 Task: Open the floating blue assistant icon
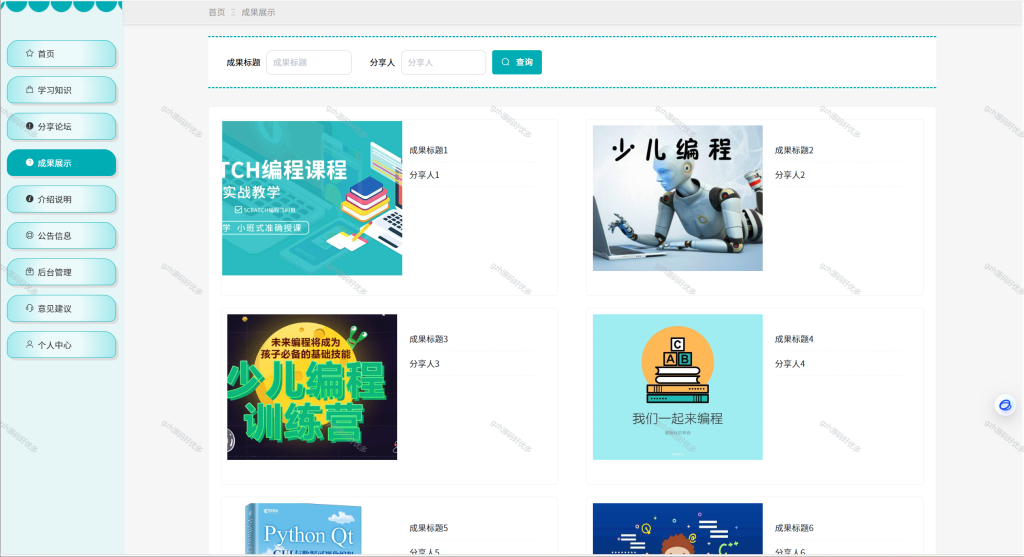[1005, 406]
